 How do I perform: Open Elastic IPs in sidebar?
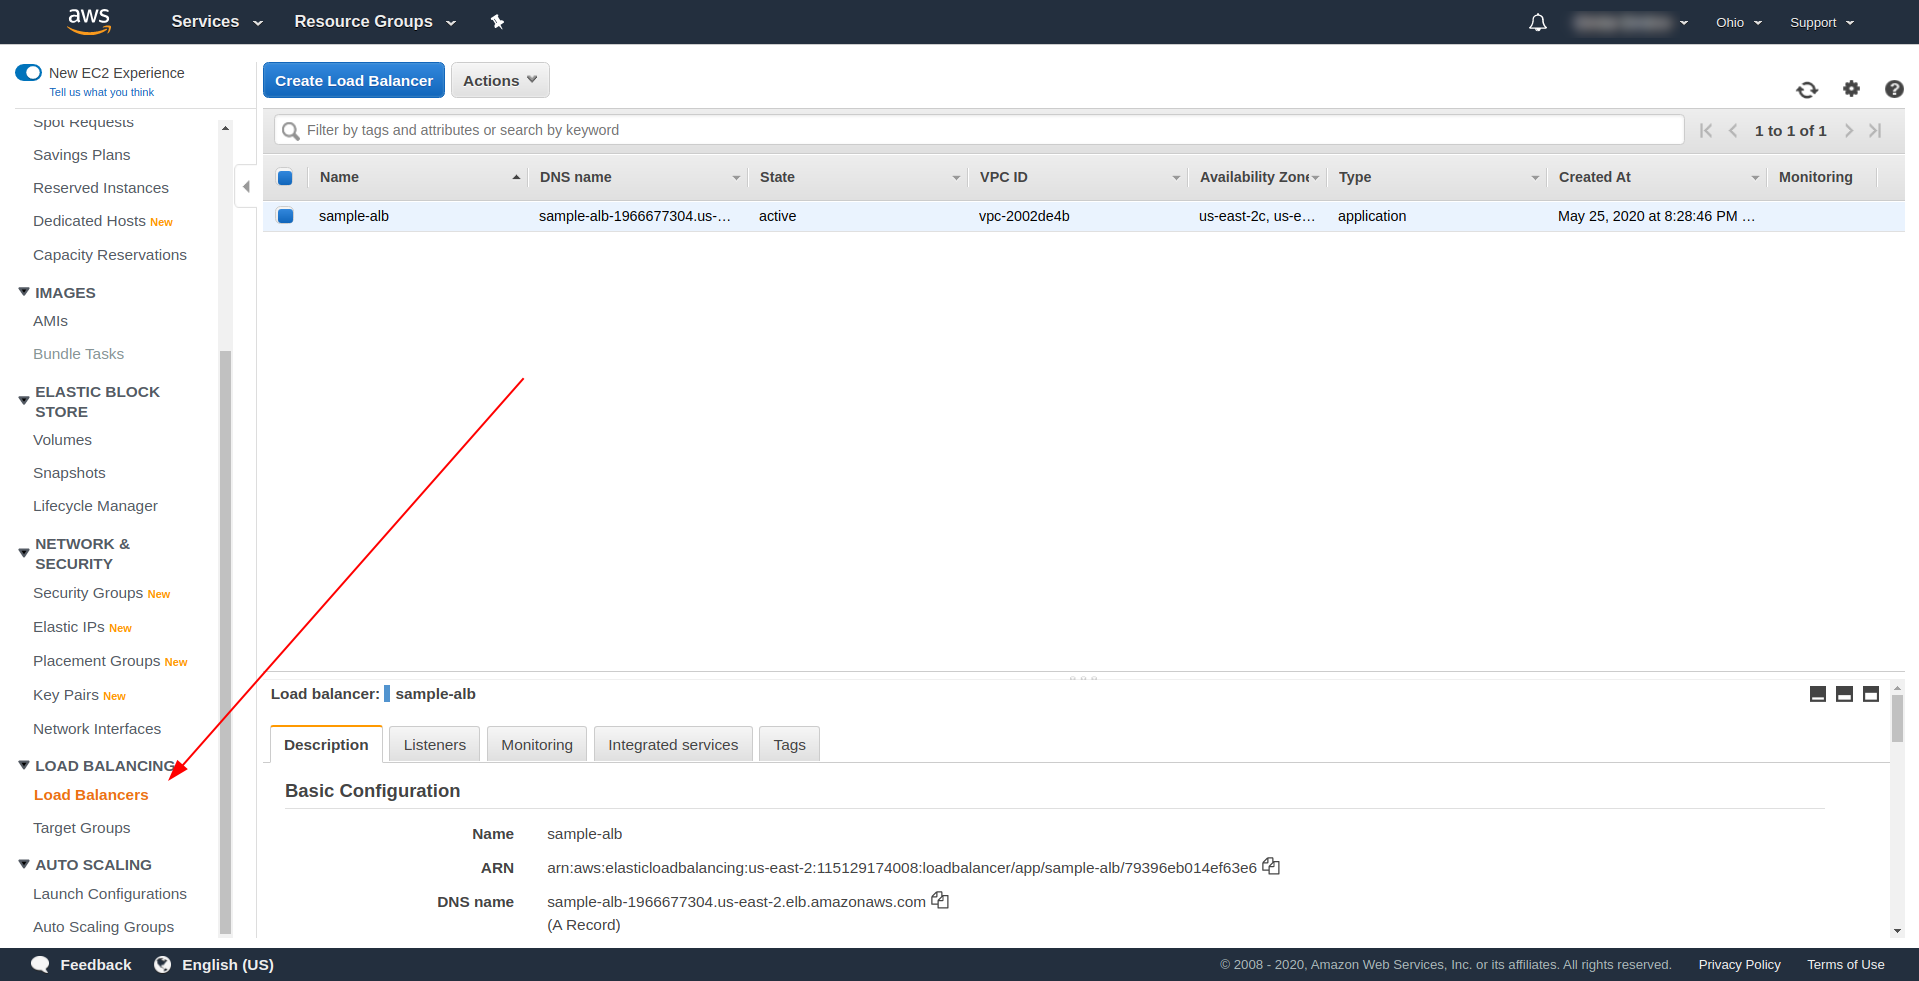pyautogui.click(x=69, y=627)
